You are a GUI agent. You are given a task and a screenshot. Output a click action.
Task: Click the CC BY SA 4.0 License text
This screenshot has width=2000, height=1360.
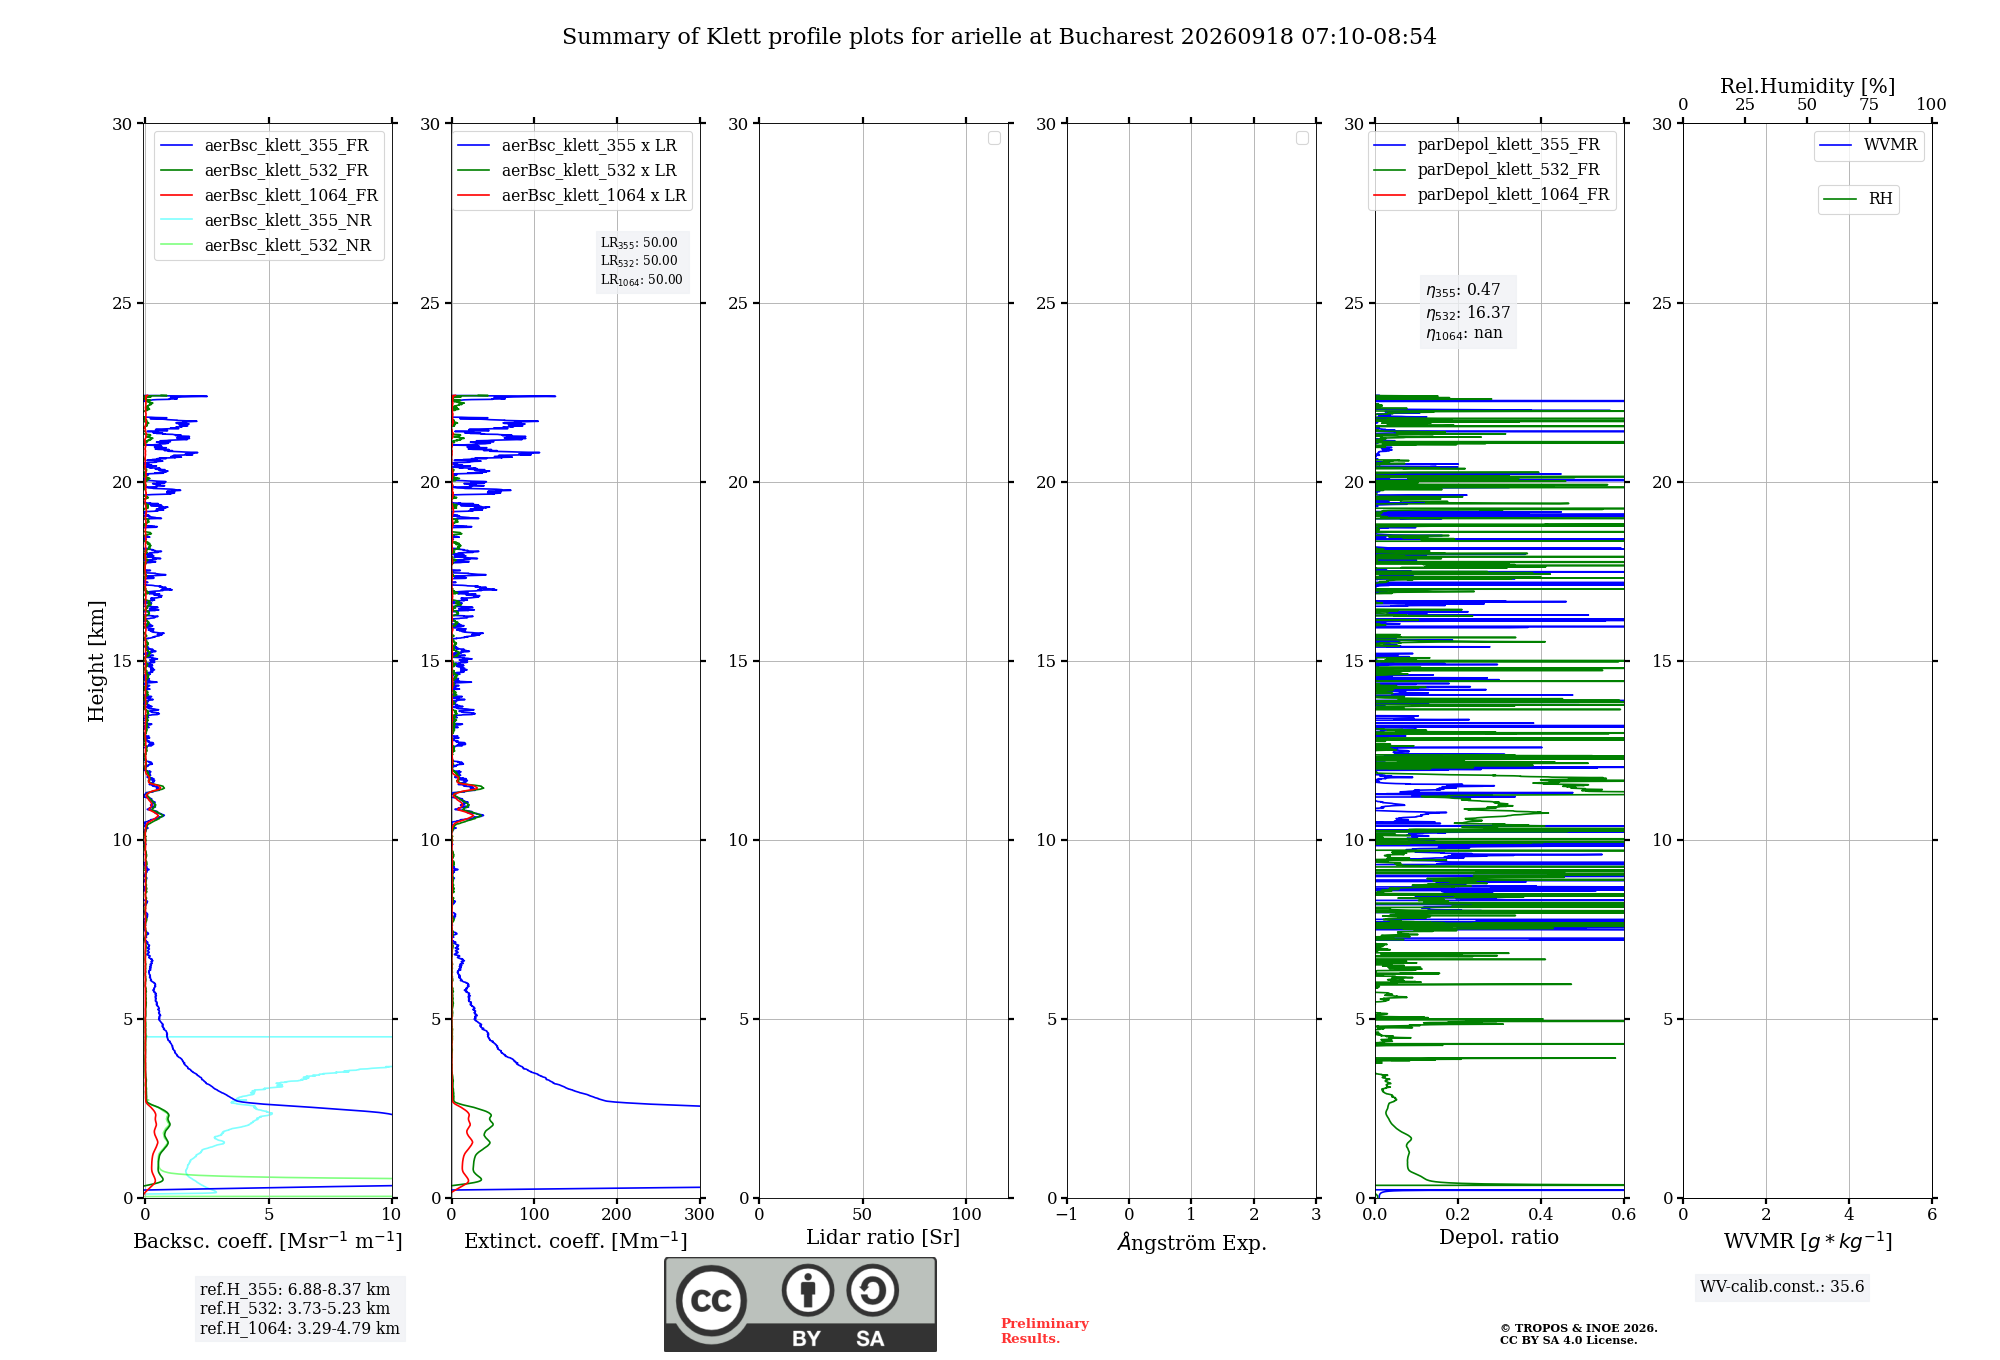click(1569, 1340)
